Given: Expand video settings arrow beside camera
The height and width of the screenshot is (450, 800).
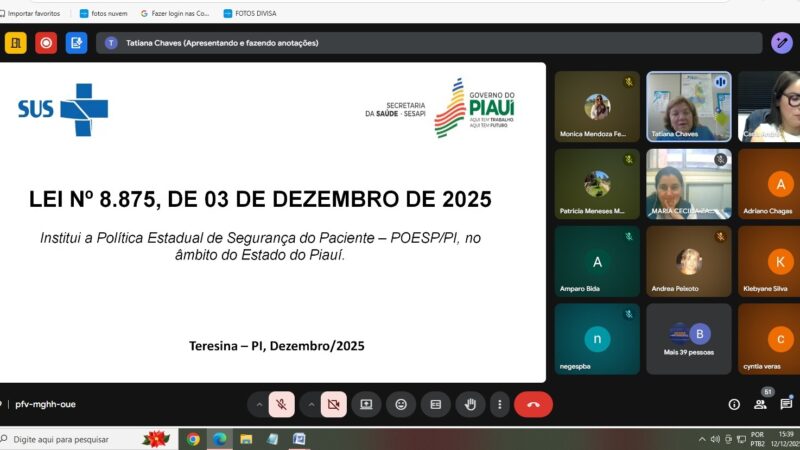Looking at the screenshot, I should point(311,405).
